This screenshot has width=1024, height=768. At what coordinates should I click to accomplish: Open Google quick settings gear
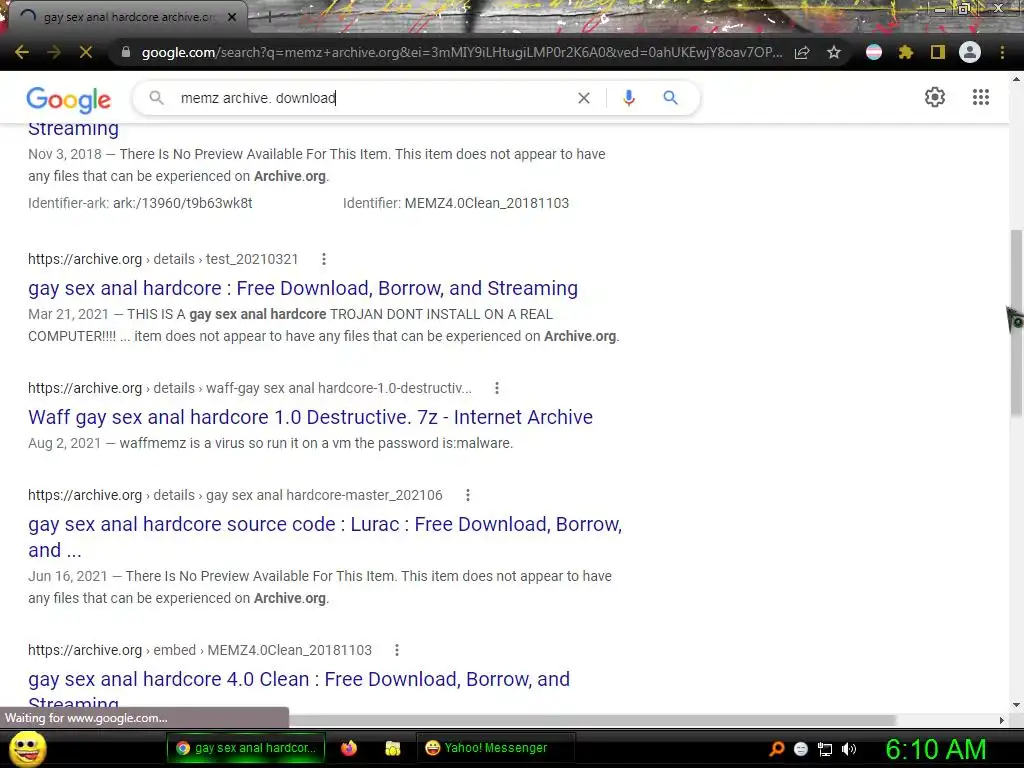click(935, 97)
